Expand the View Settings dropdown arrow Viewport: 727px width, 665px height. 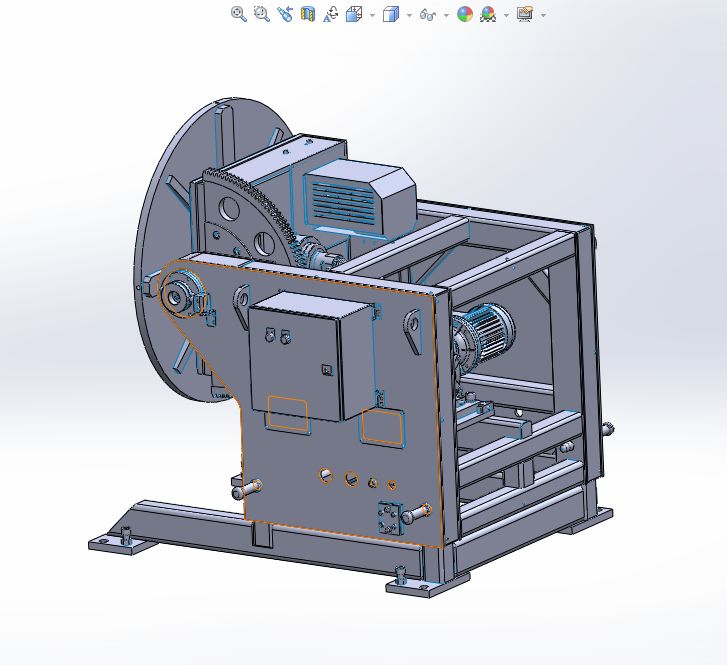click(543, 15)
